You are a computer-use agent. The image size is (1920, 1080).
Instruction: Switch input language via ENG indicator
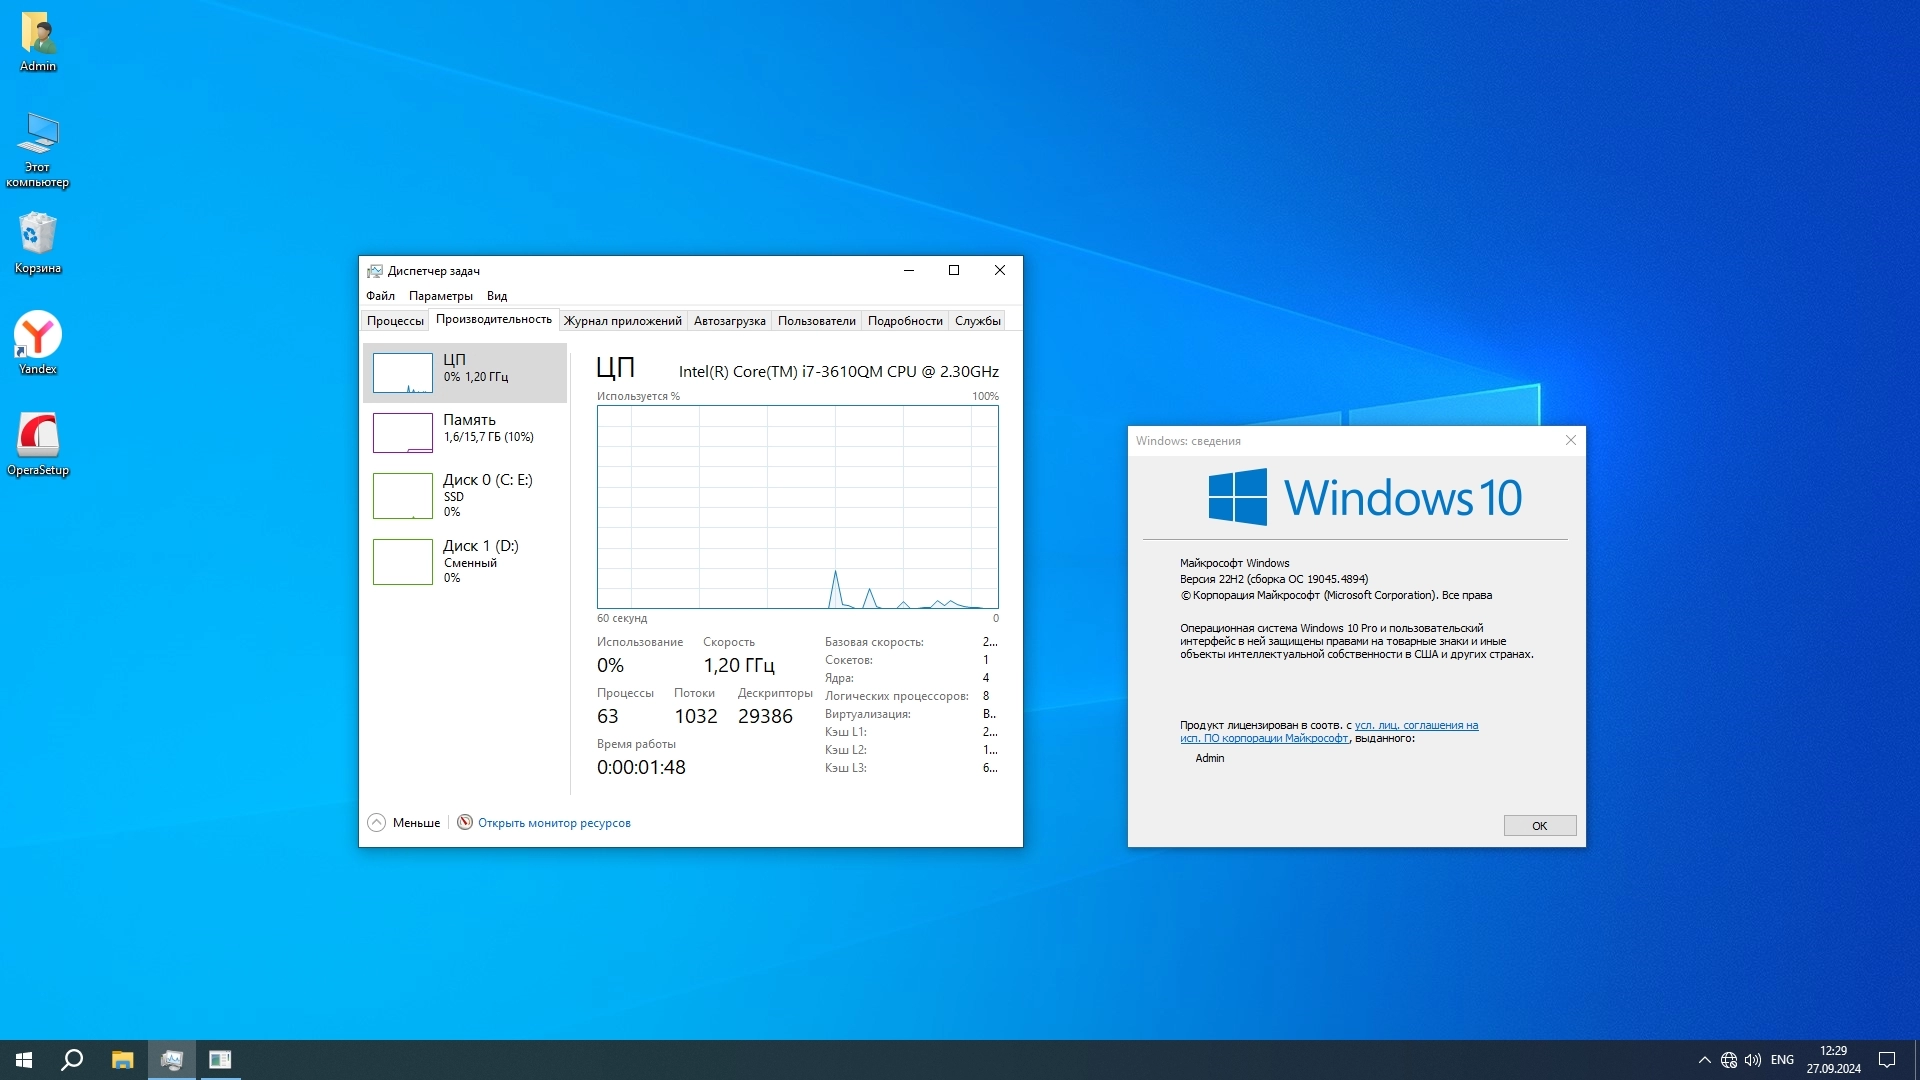(1782, 1060)
